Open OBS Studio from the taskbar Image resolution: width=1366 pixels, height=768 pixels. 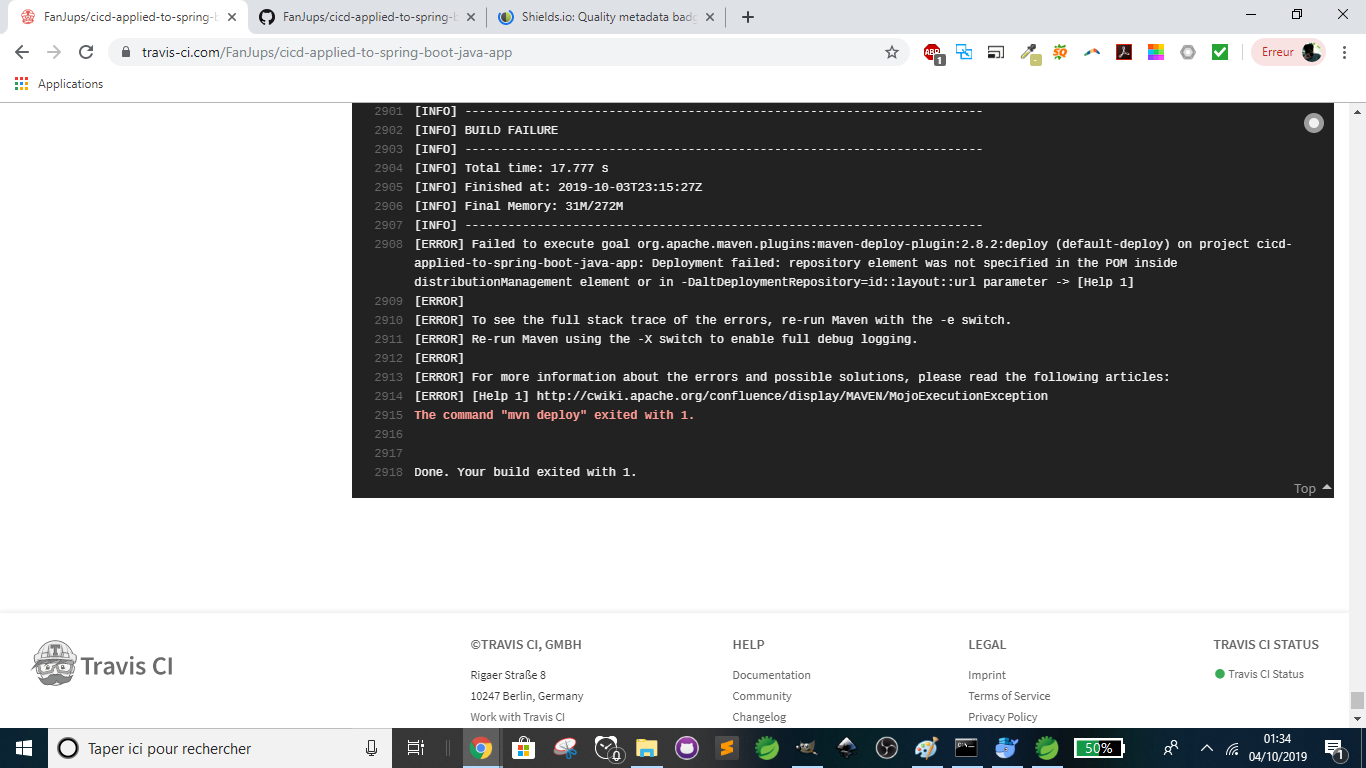pos(886,748)
